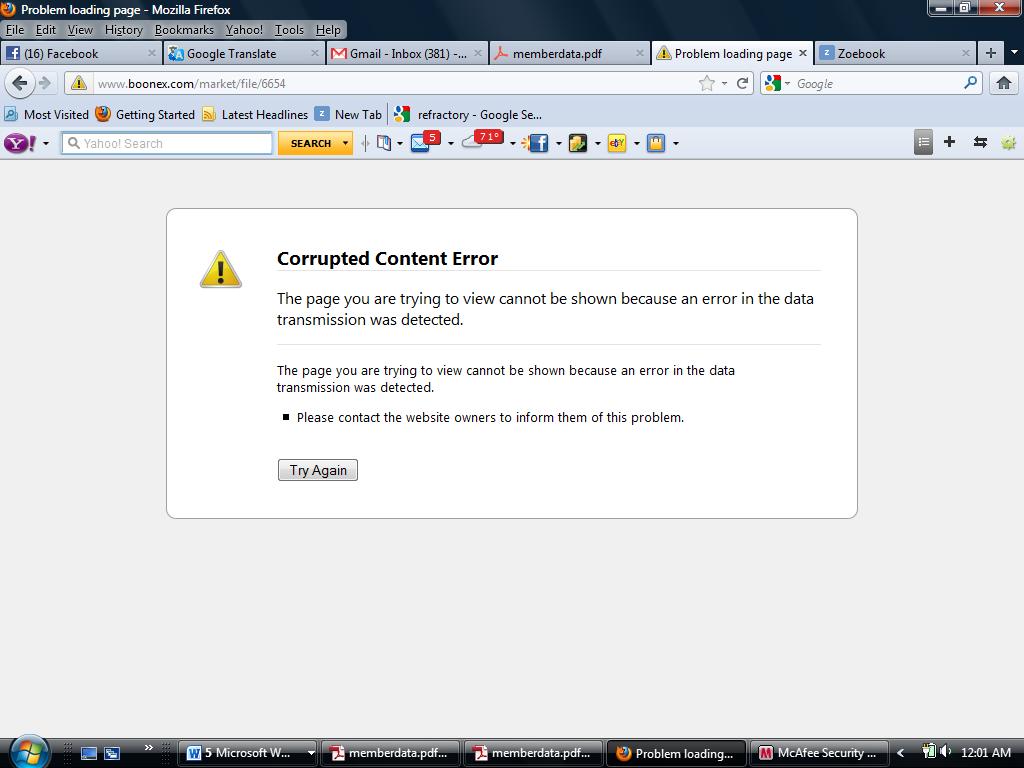Switch to the memberdata.pdf tab
Screen dimensions: 1024x768
tap(569, 54)
